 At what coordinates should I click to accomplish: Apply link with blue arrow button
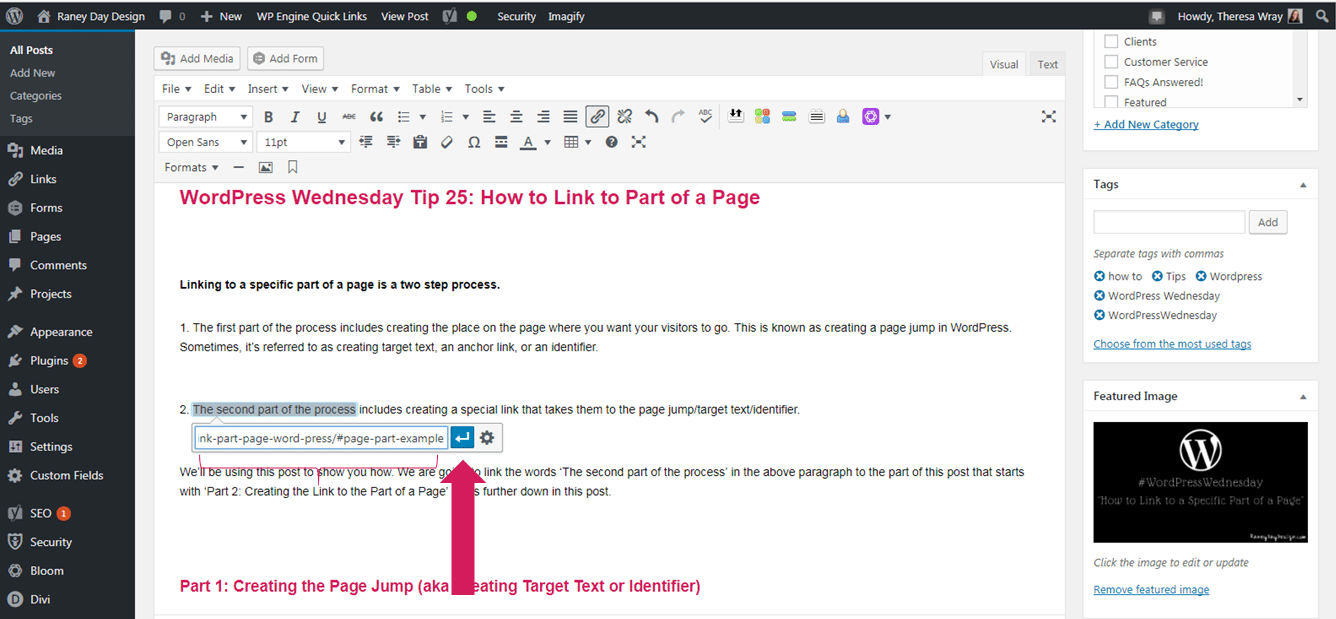[462, 438]
